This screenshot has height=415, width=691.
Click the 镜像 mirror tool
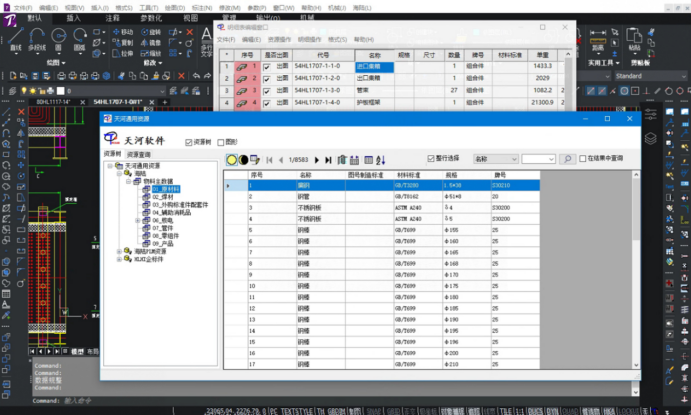151,43
